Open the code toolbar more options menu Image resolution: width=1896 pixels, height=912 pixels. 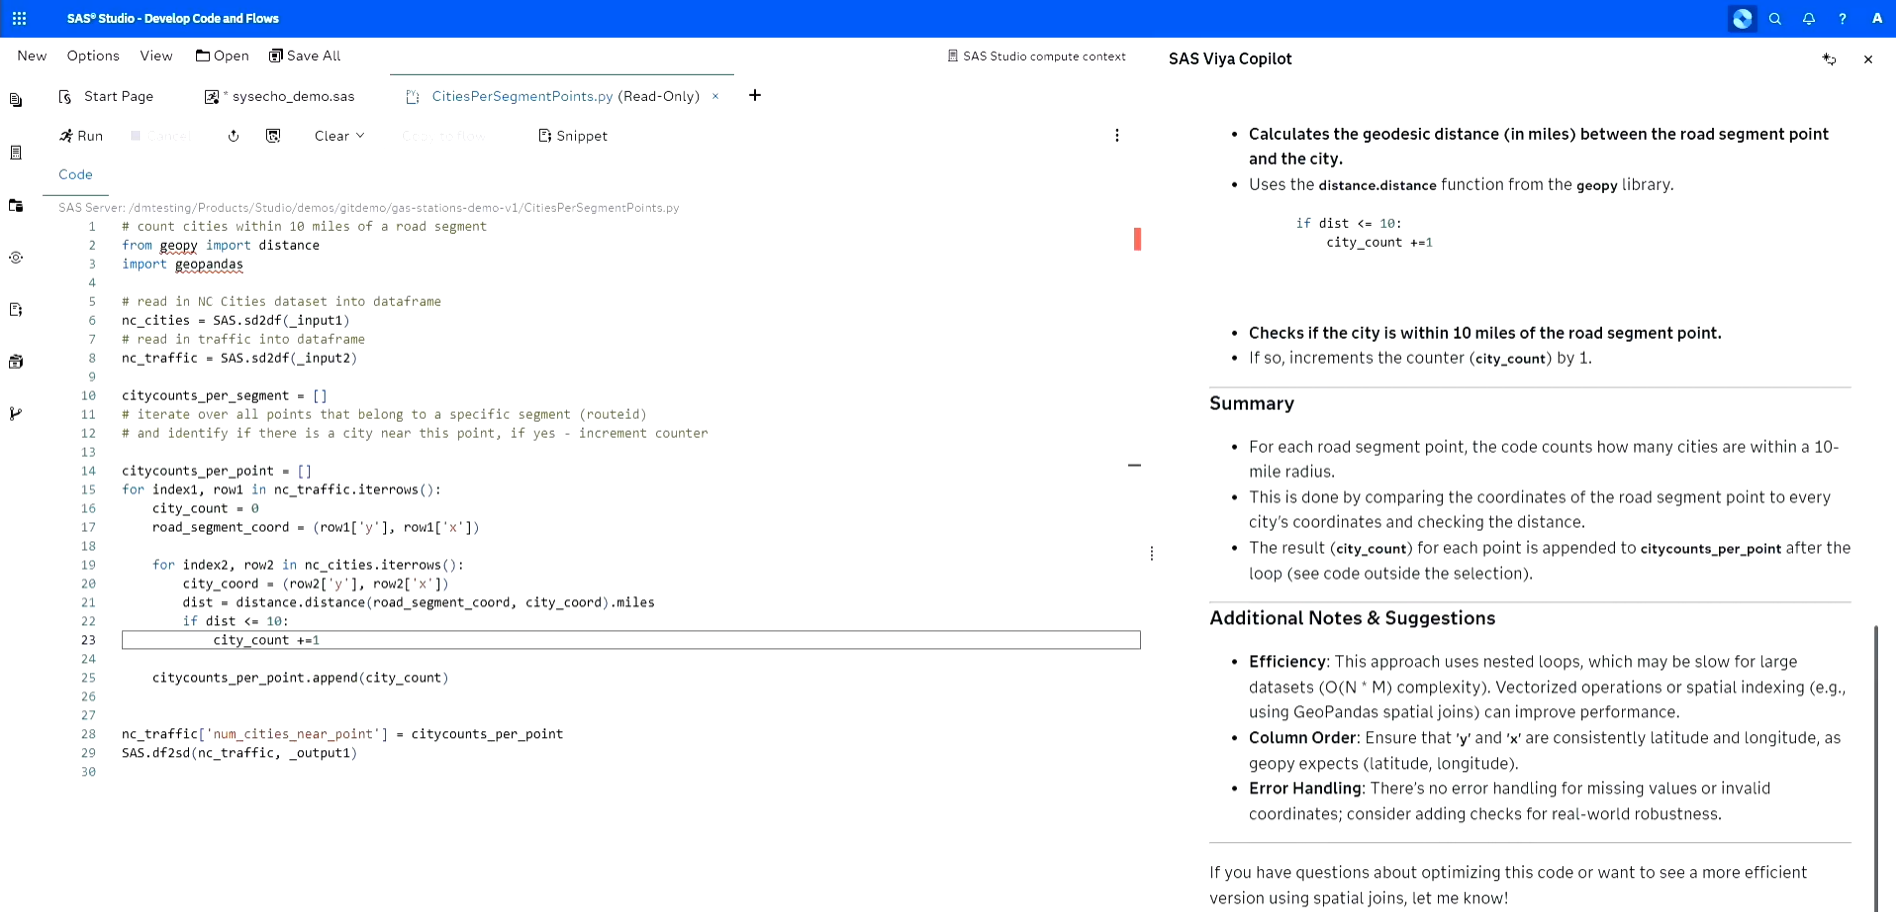pos(1117,136)
